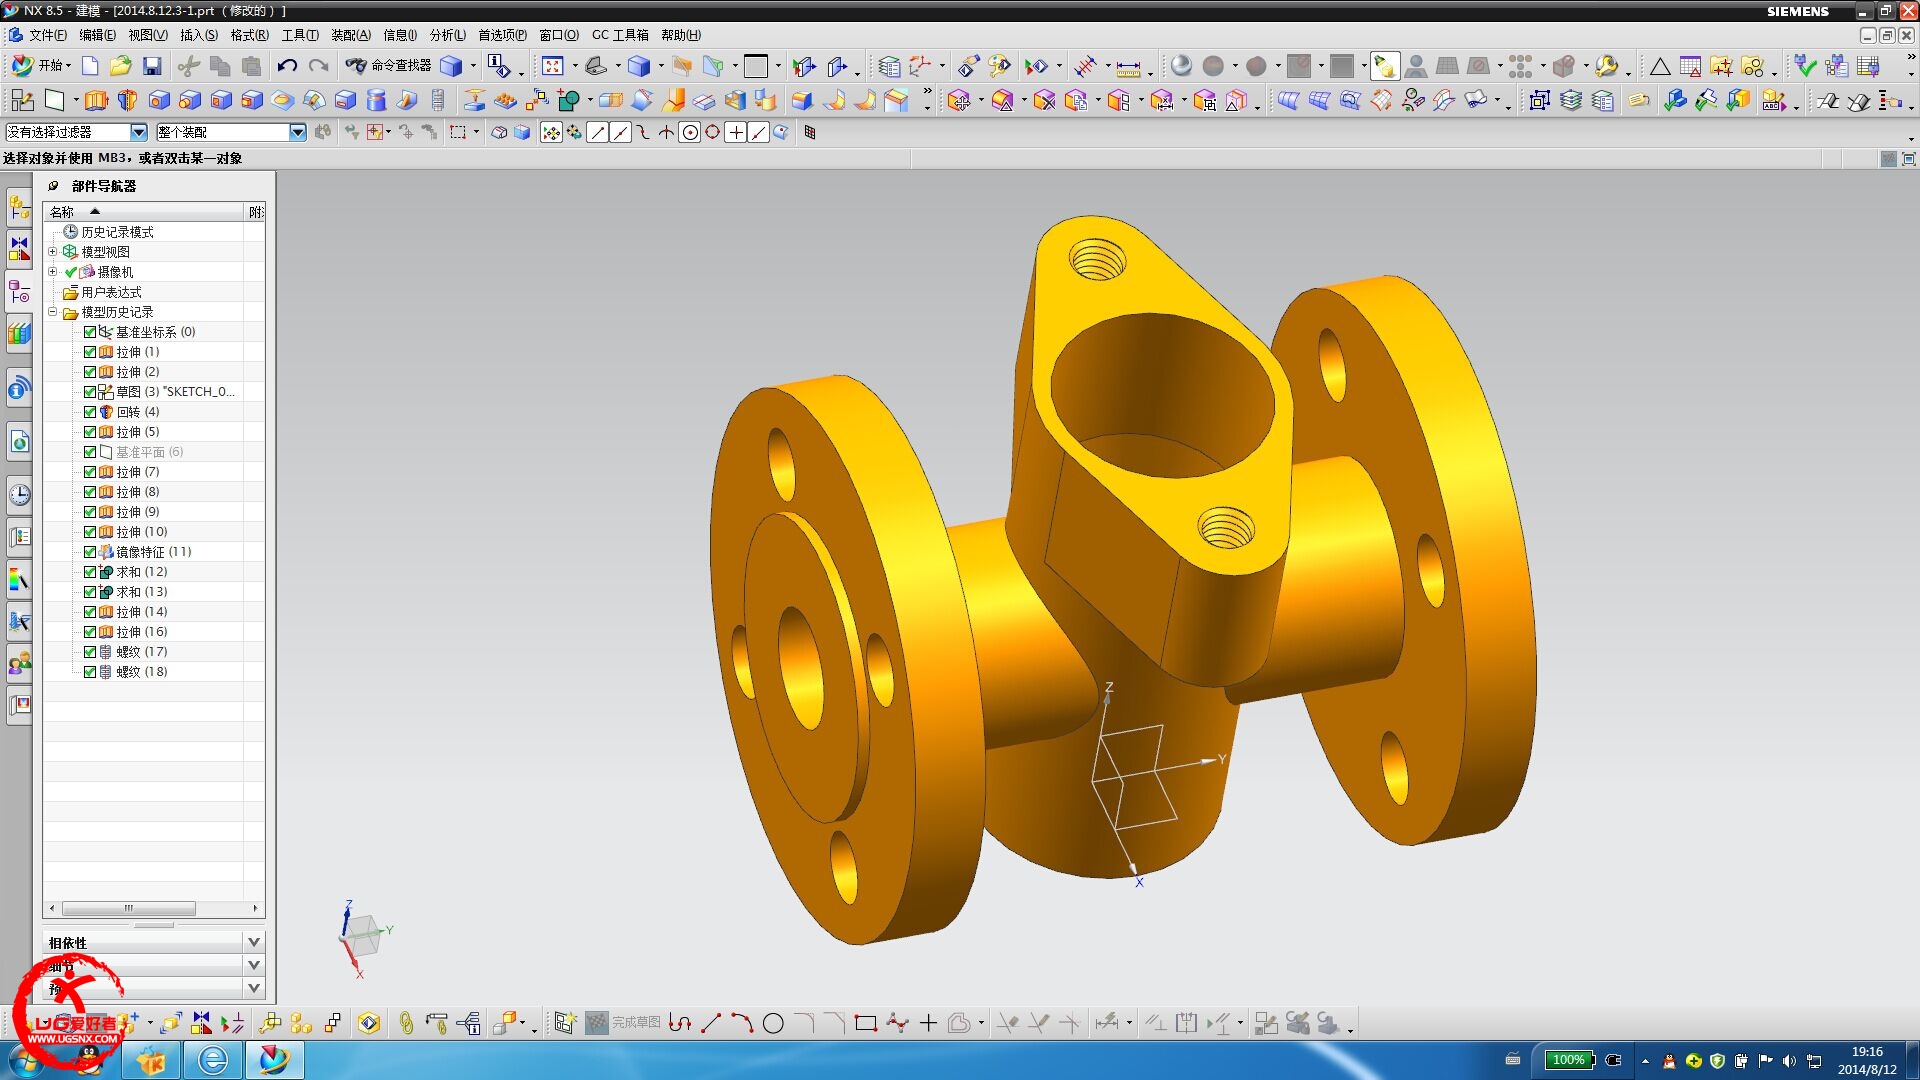The image size is (1920, 1080).
Task: Select the 用户表达式 tree item
Action: 111,292
